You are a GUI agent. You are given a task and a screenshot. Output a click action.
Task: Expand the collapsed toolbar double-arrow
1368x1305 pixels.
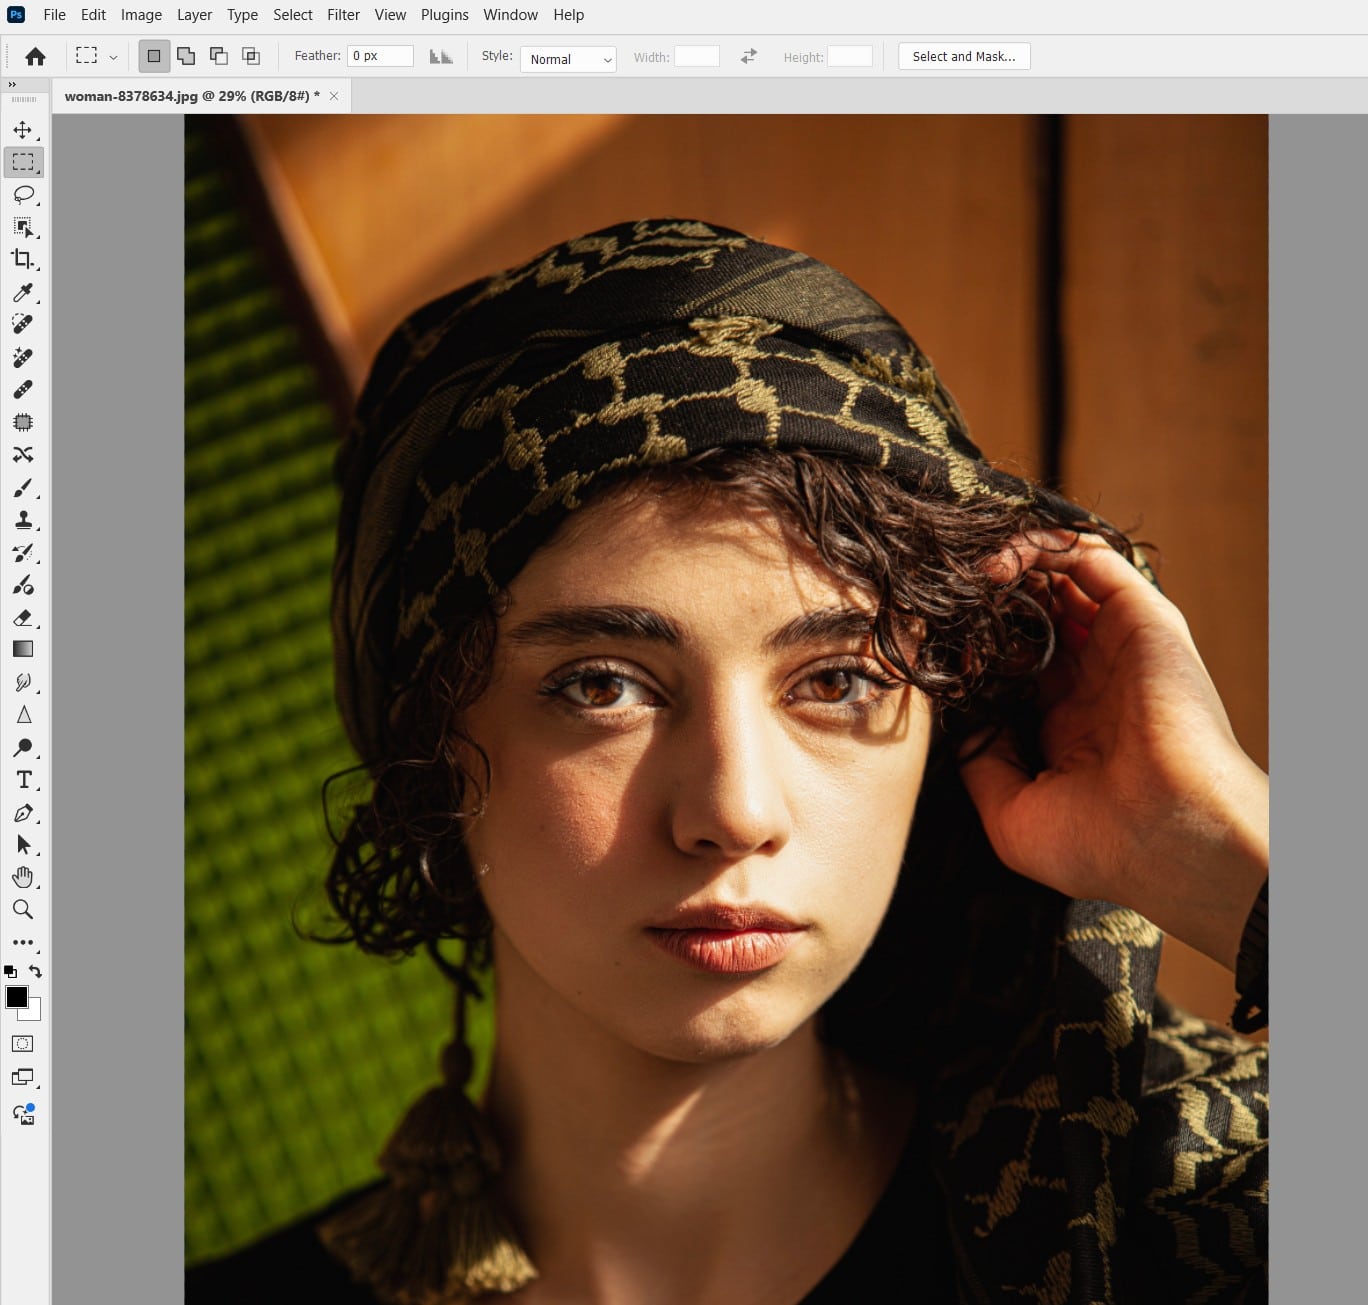coord(12,85)
